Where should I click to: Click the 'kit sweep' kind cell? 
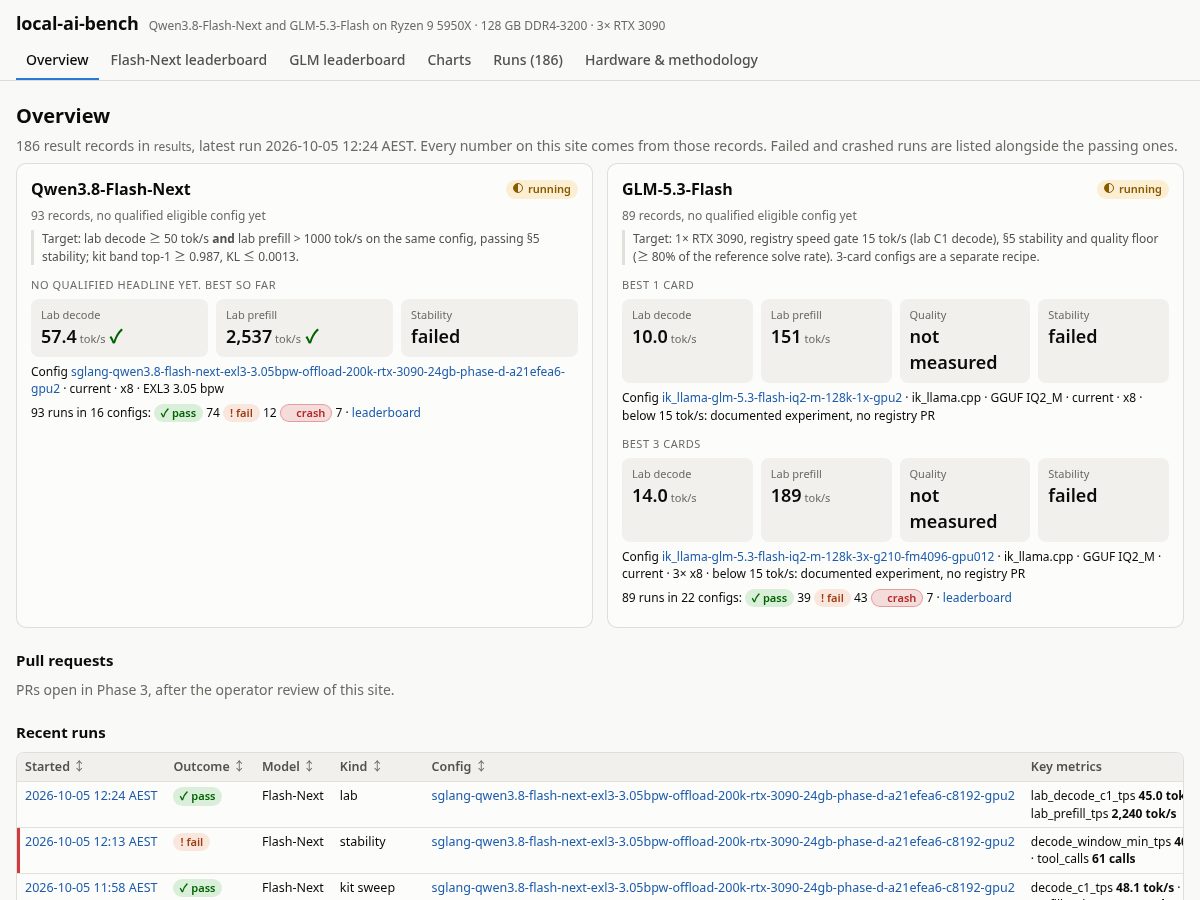coord(365,888)
